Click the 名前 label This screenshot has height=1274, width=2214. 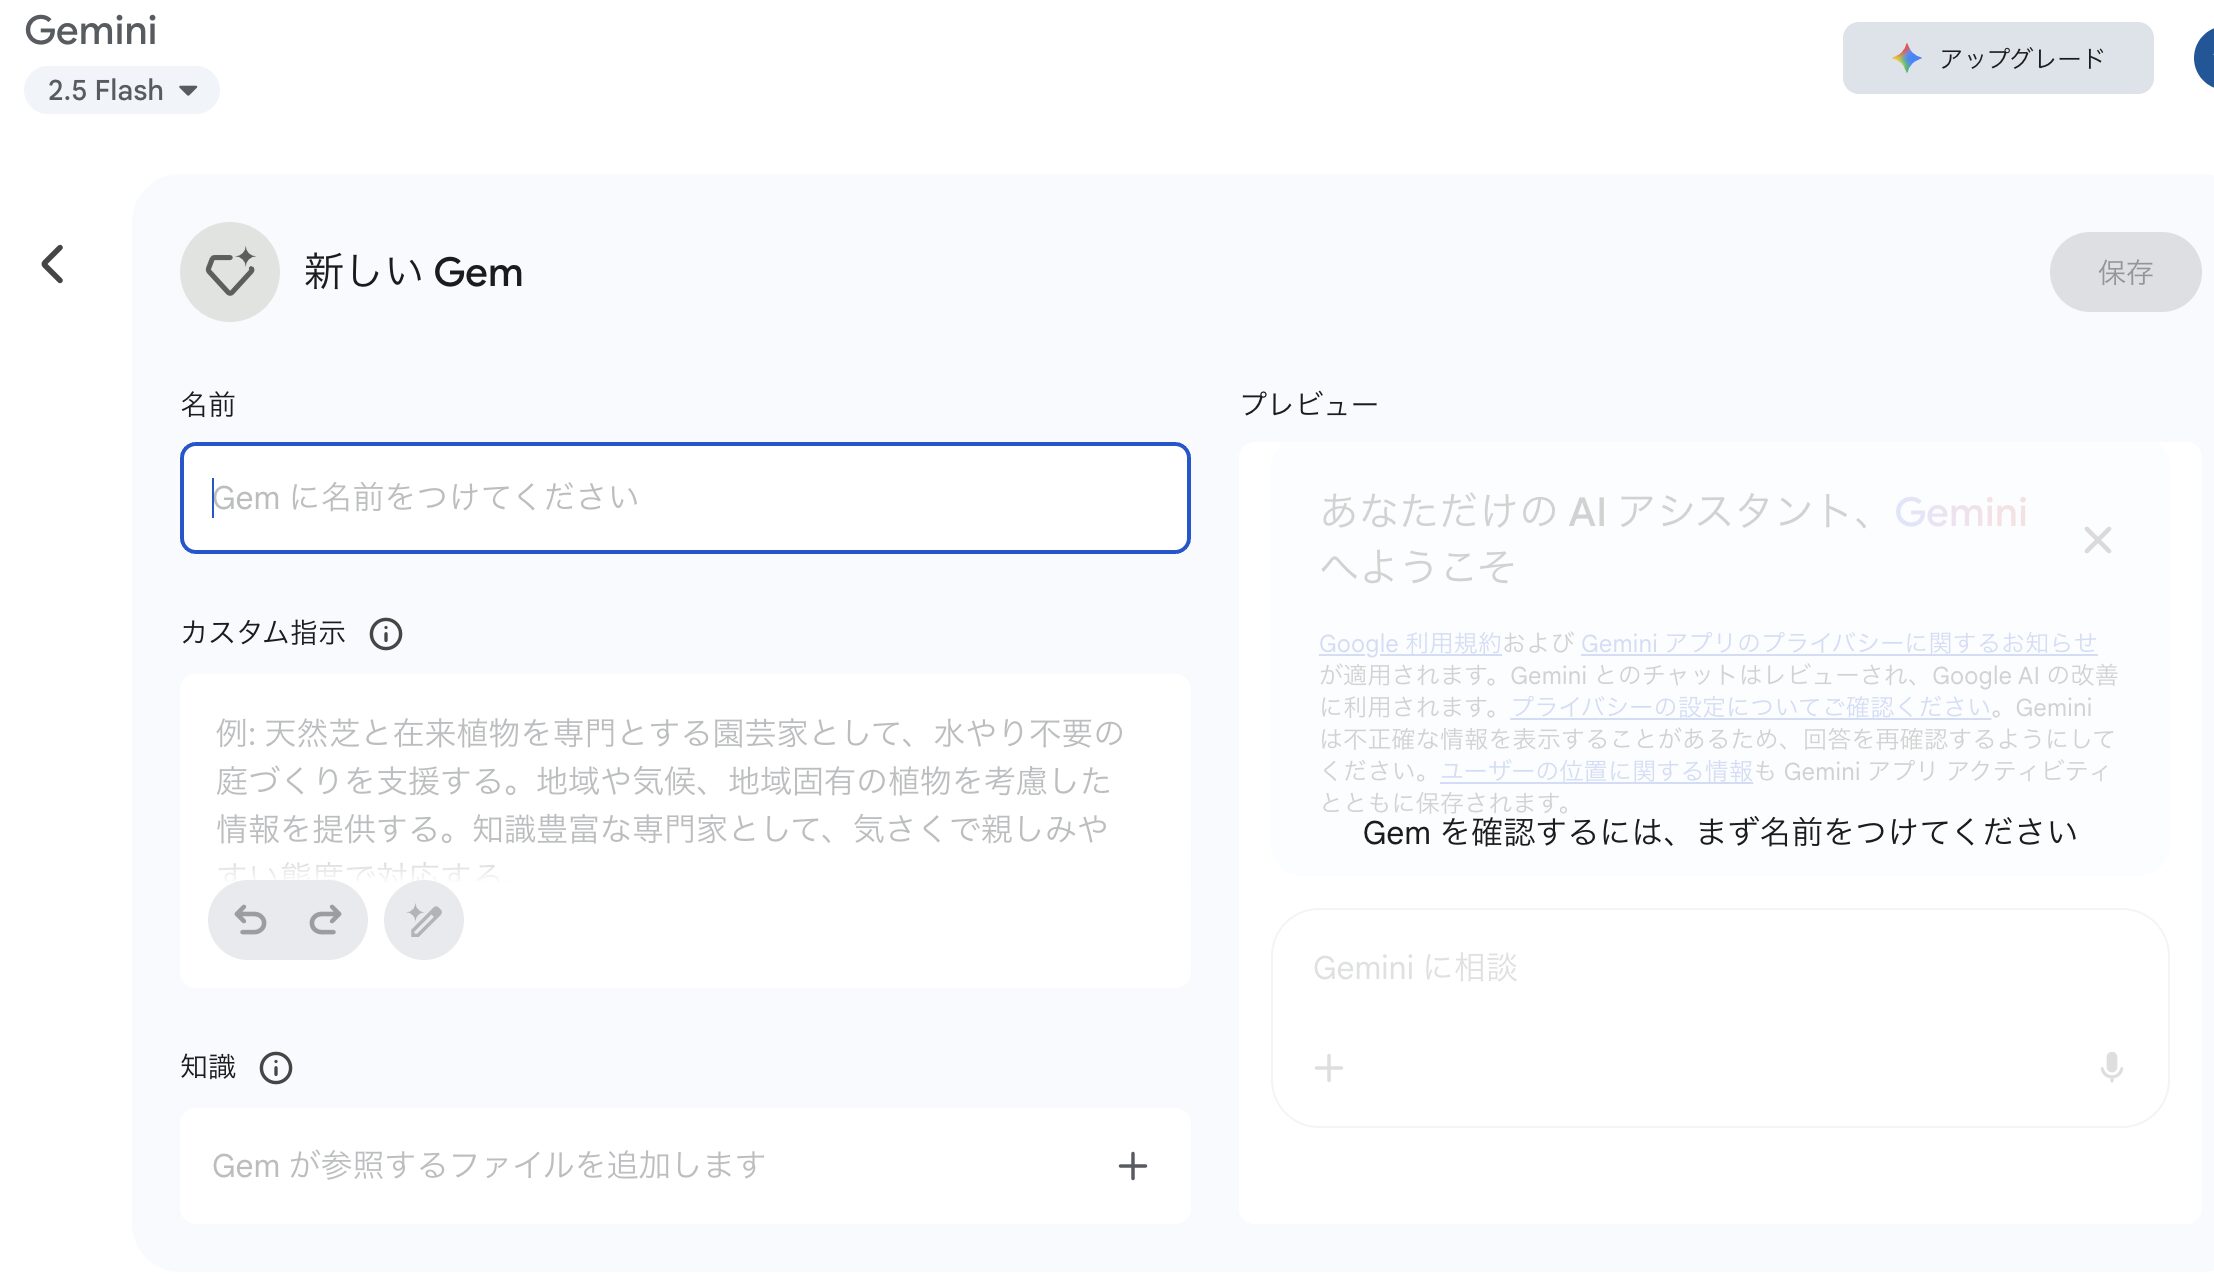coord(208,405)
